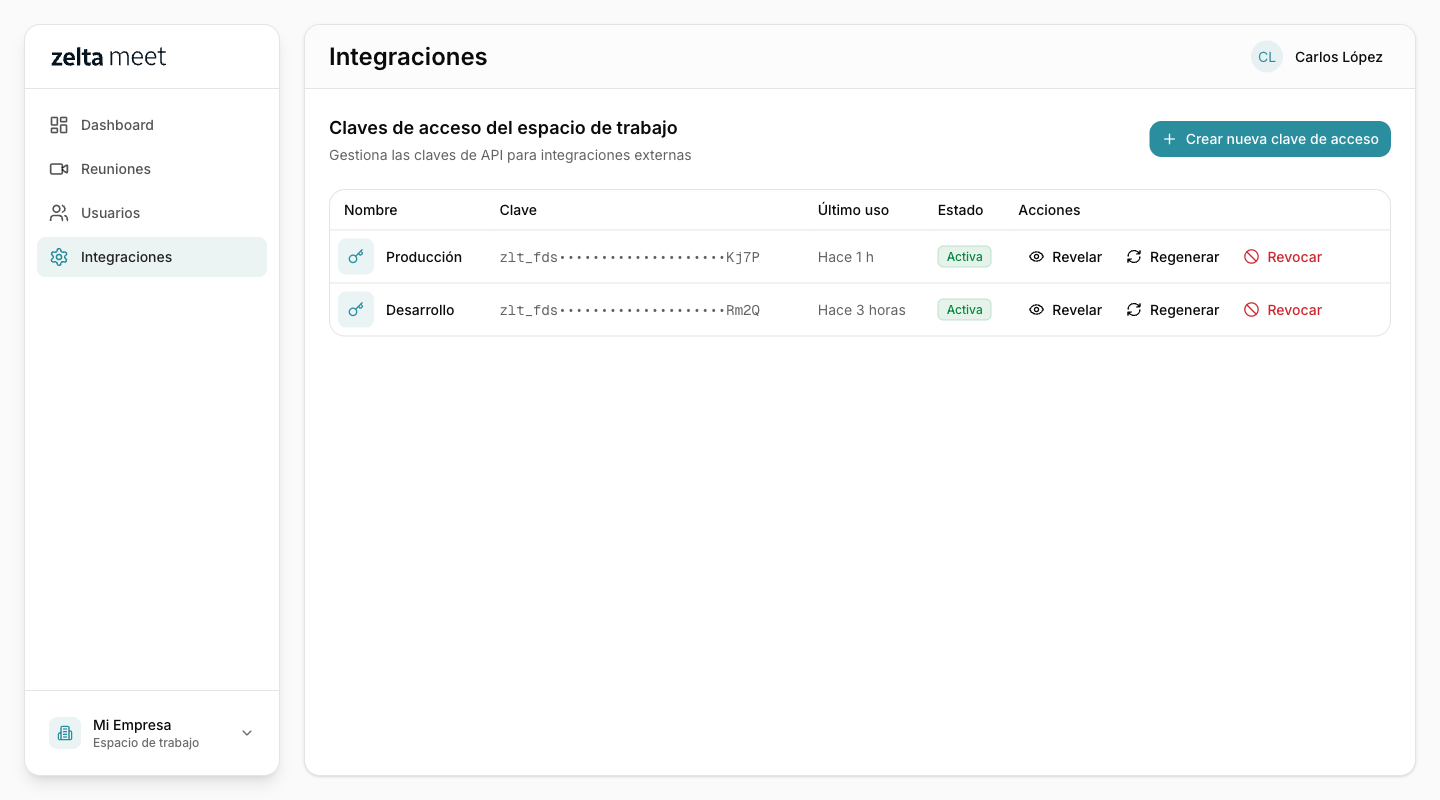Screen dimensions: 1440x800
Task: Open the CL avatar in the header
Action: [x=1266, y=57]
